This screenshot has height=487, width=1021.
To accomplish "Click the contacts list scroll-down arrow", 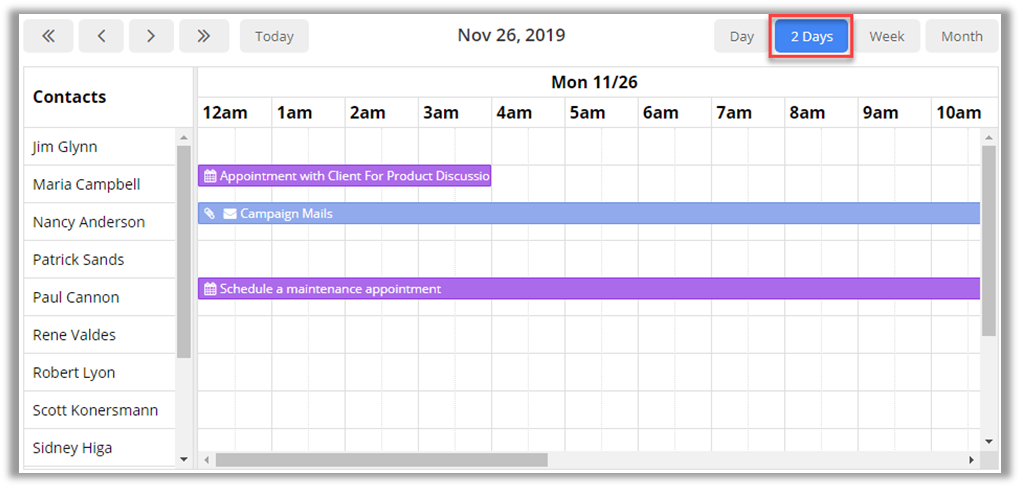I will pyautogui.click(x=183, y=458).
